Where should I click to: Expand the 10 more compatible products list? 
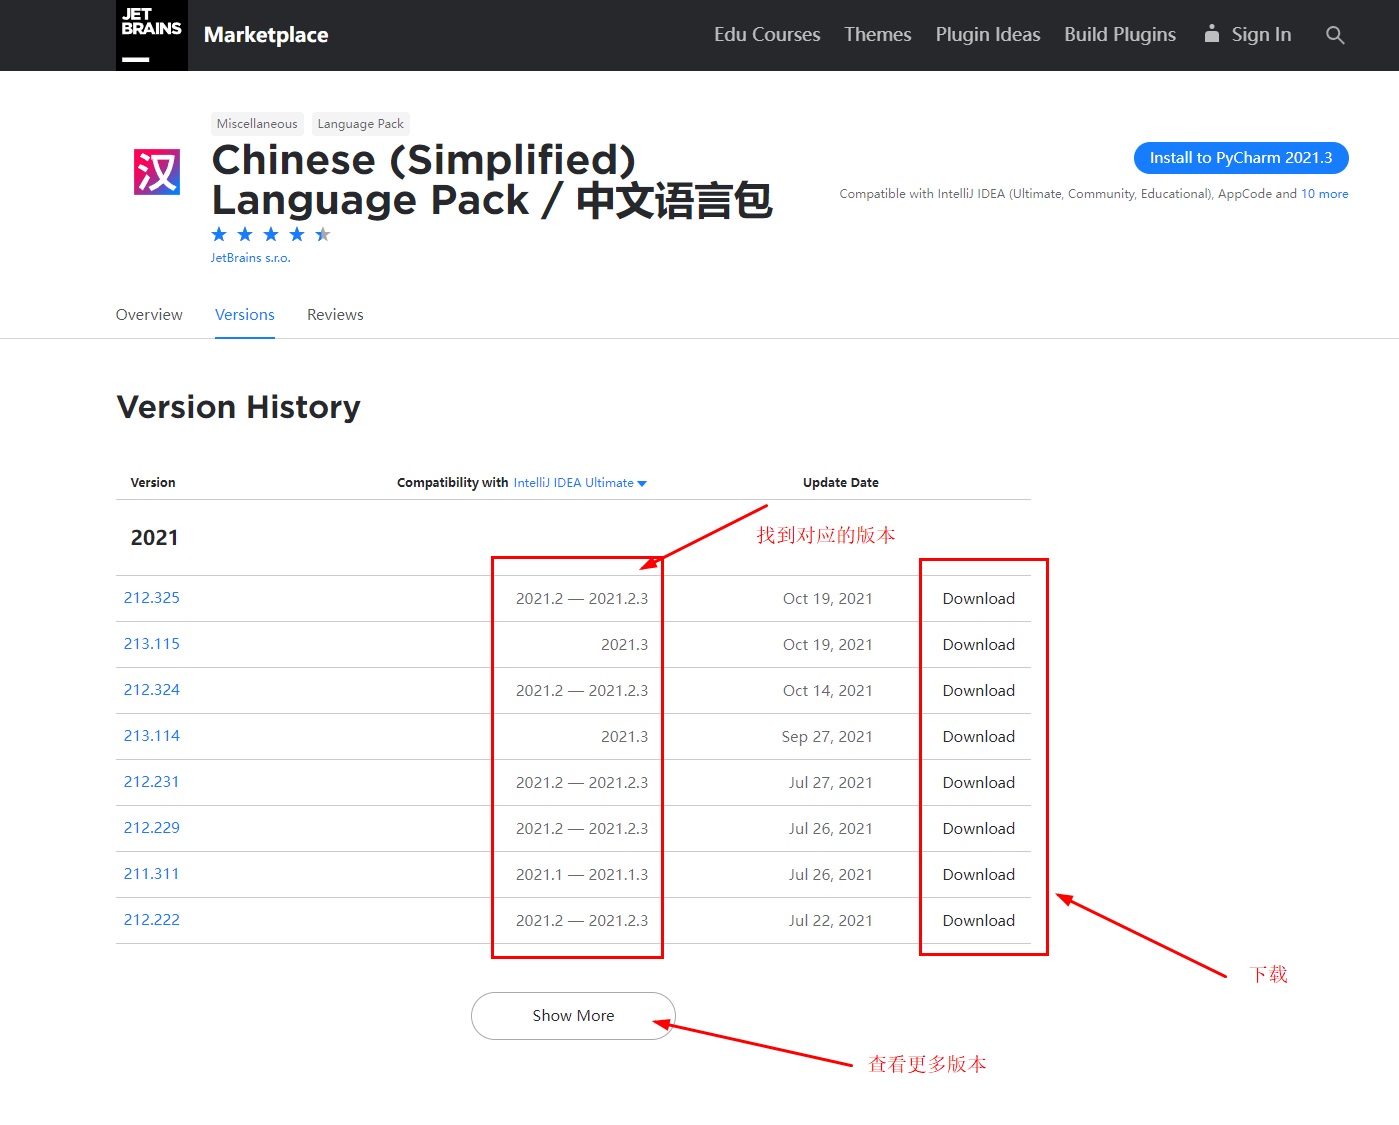(1325, 193)
